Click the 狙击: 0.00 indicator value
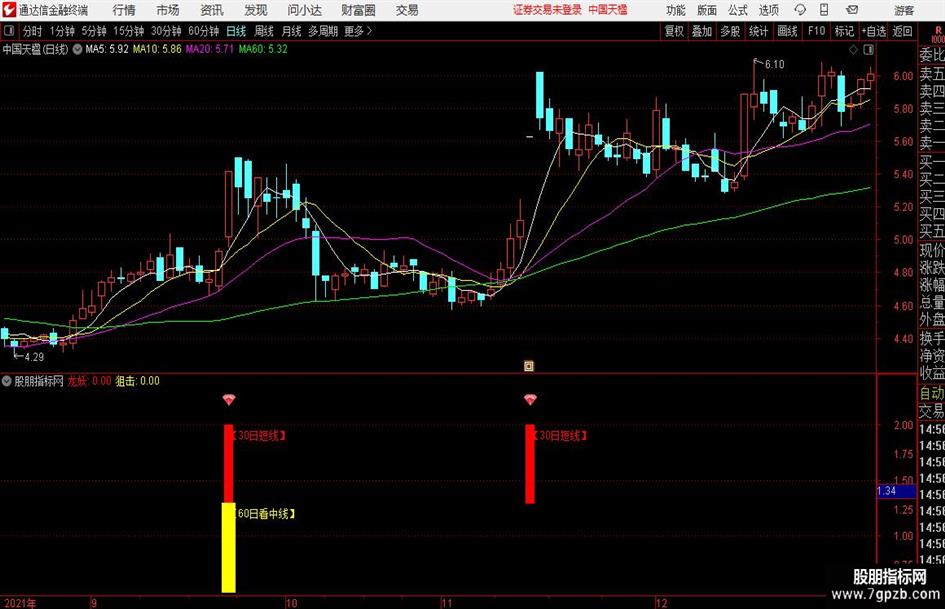The width and height of the screenshot is (945, 609). tap(137, 381)
